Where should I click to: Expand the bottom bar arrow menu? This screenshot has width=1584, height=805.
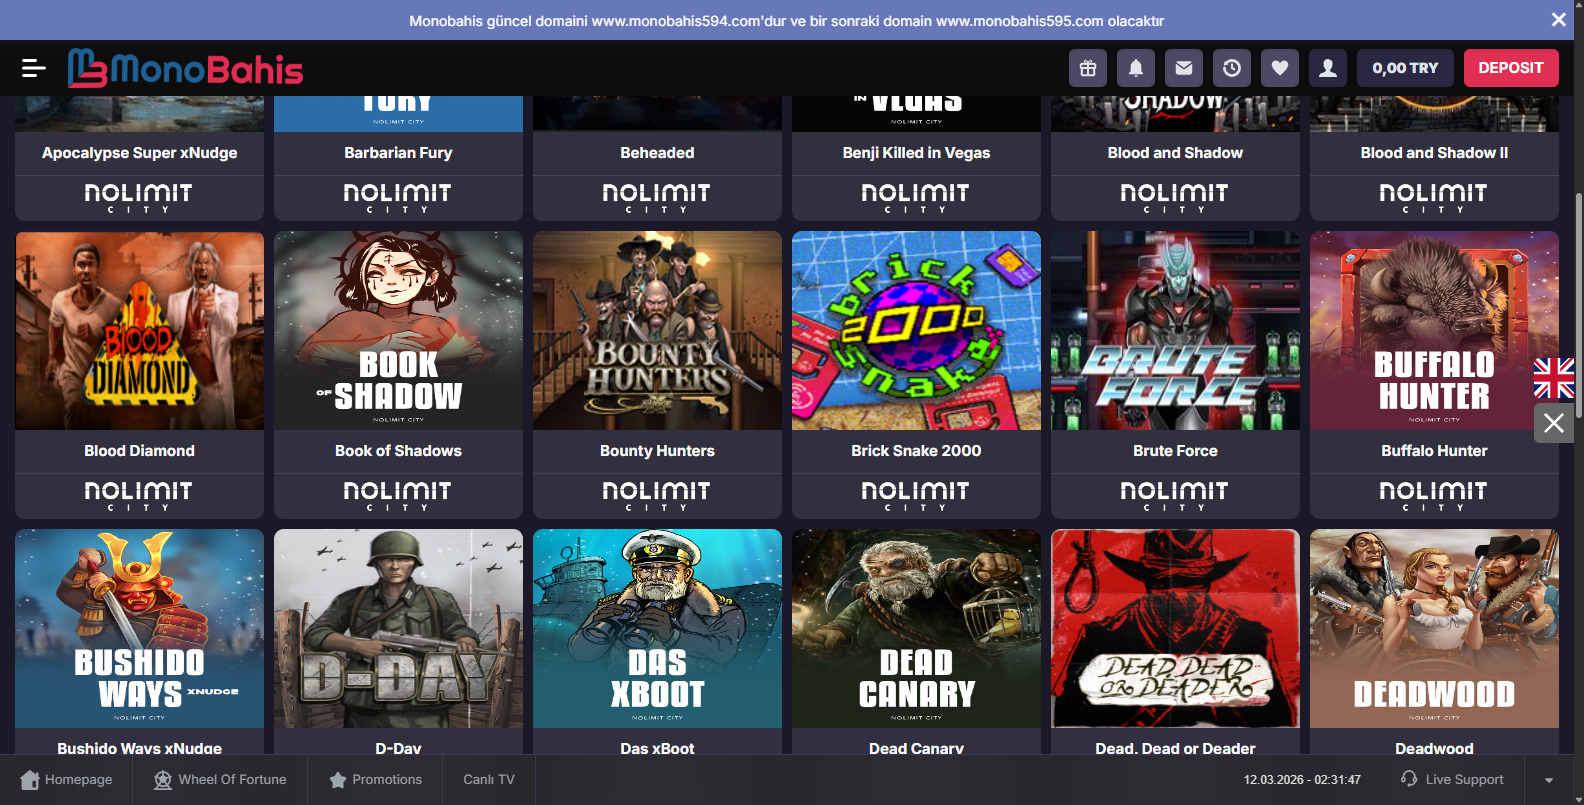[1549, 780]
